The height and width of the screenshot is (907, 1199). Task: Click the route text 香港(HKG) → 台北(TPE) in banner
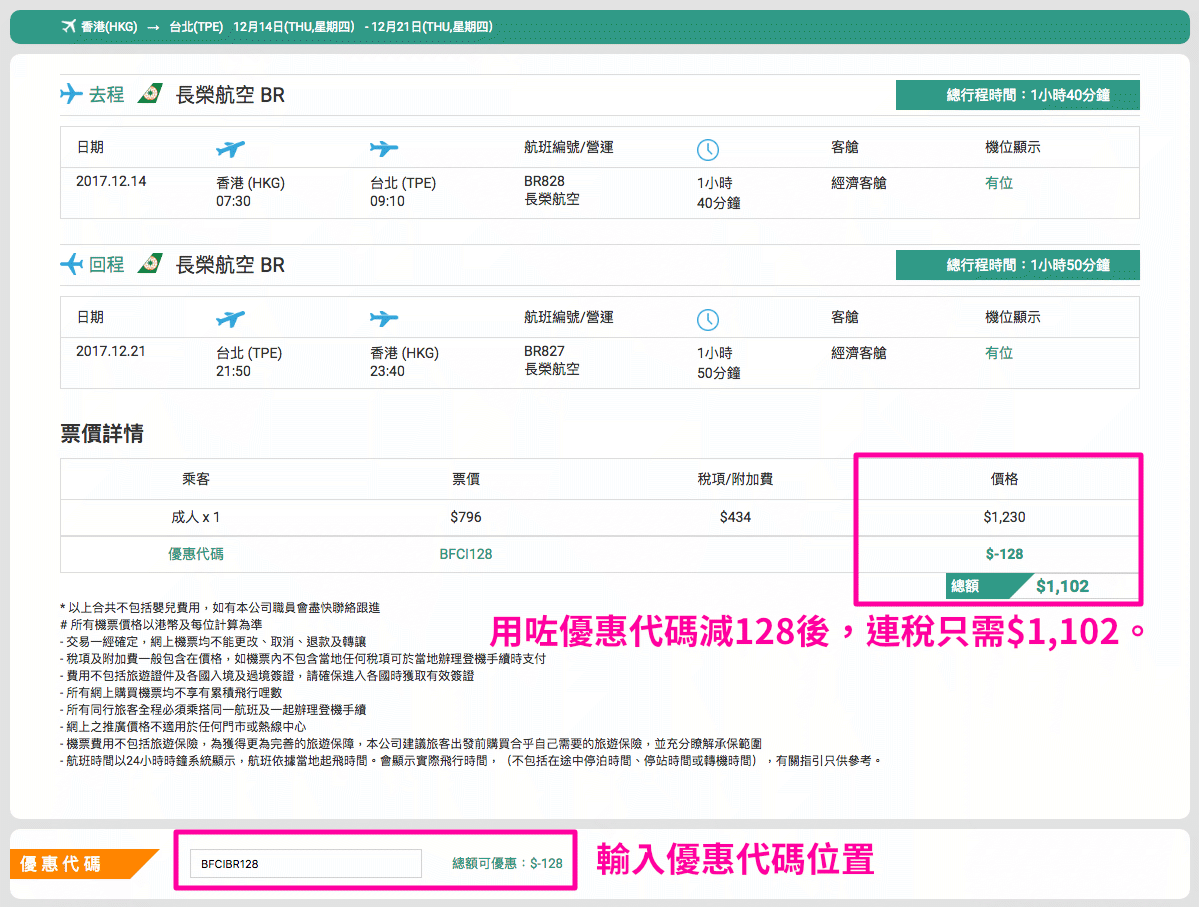(x=152, y=27)
